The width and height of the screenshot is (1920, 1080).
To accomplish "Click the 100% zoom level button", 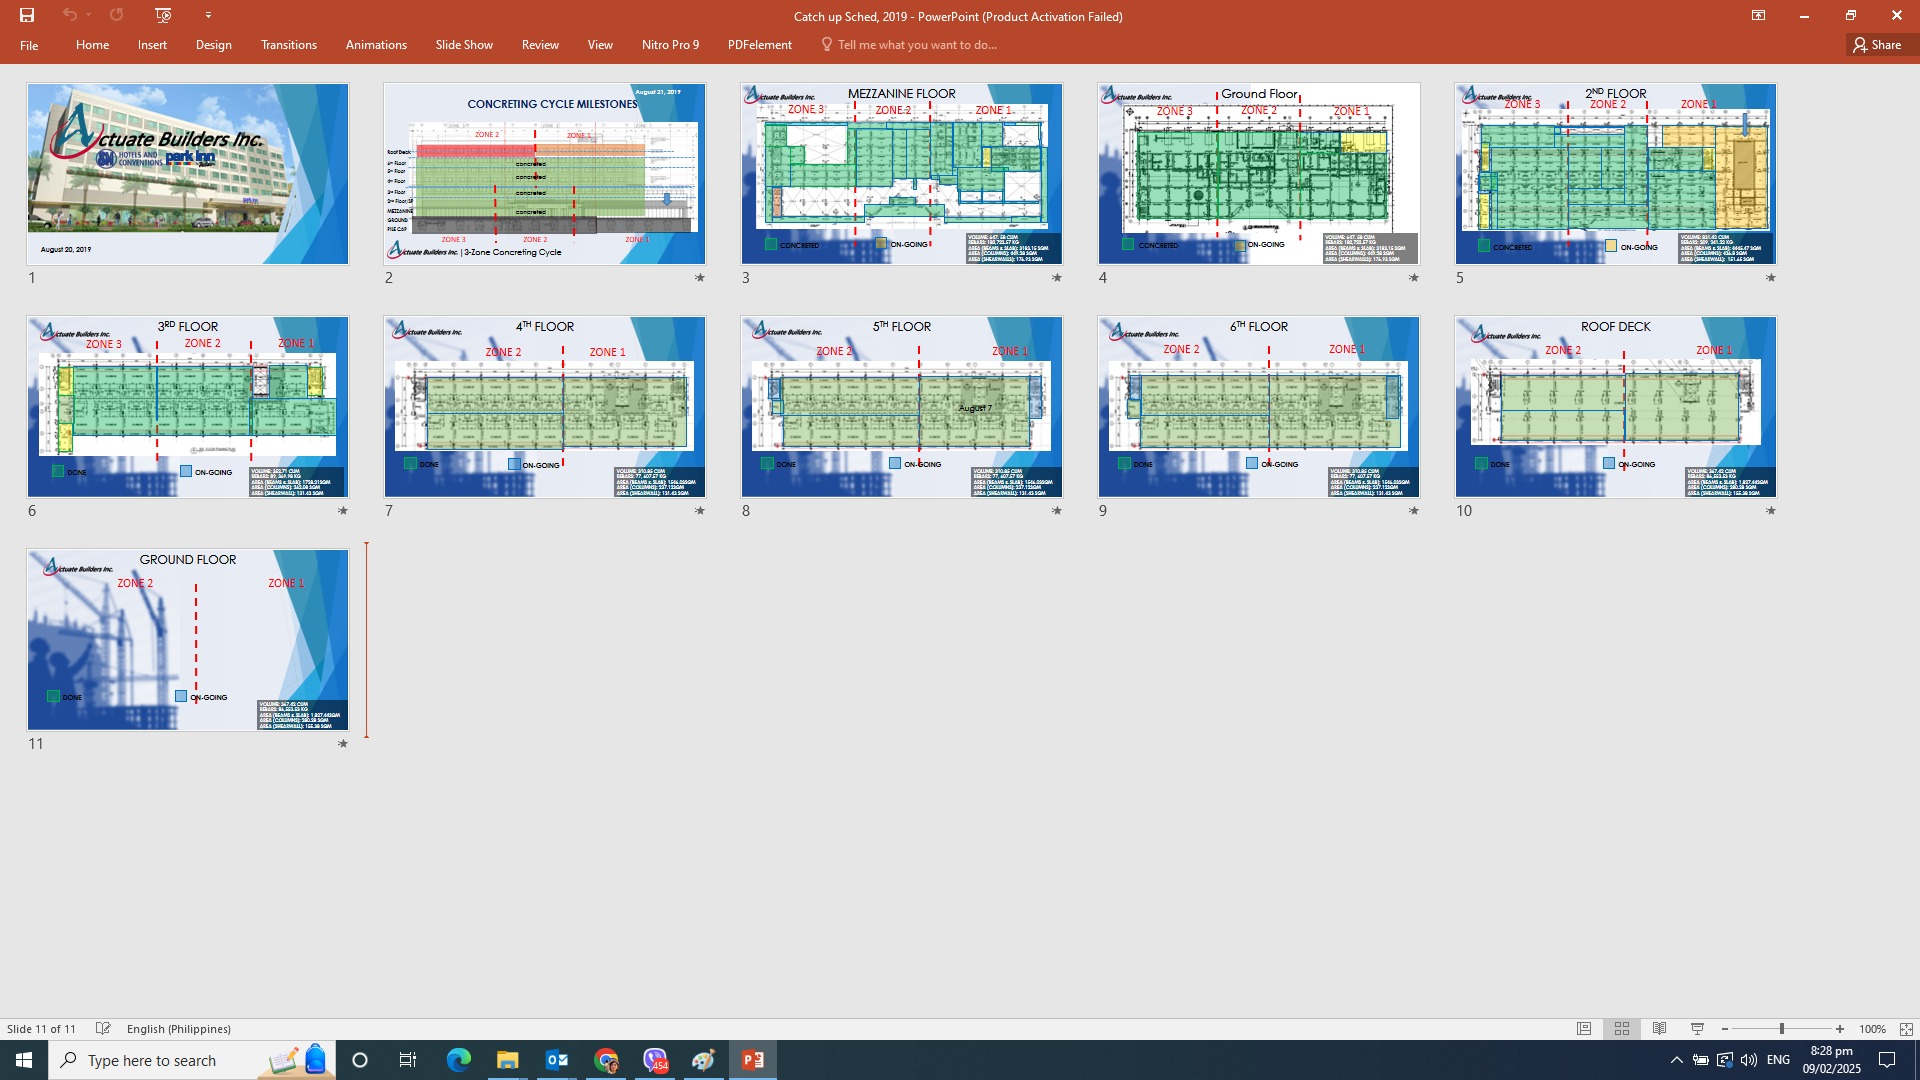I will tap(1872, 1029).
